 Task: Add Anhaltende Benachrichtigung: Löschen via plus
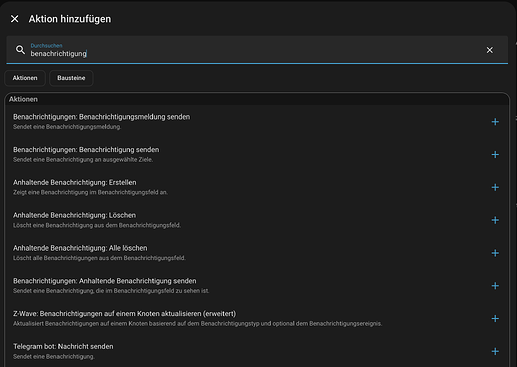point(495,220)
